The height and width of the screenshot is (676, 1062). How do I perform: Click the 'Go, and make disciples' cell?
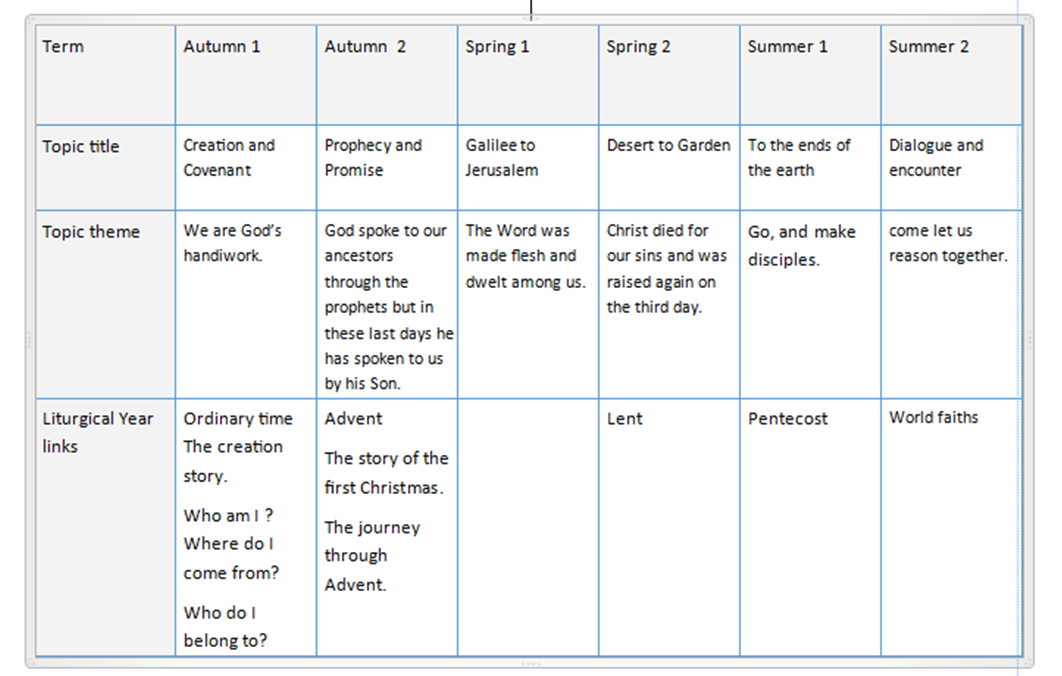click(x=811, y=304)
